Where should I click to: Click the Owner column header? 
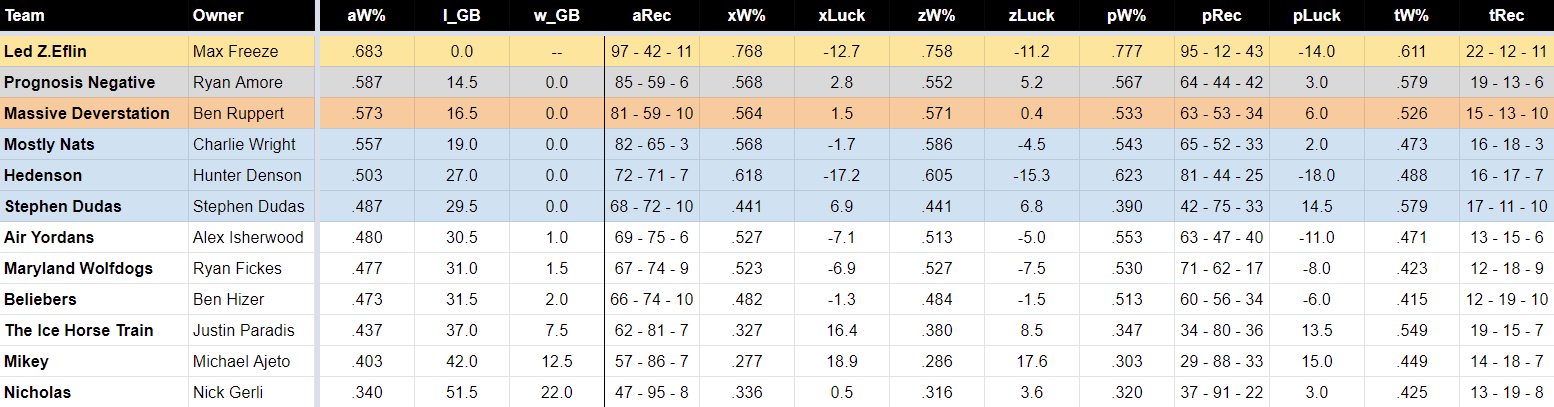tap(217, 16)
